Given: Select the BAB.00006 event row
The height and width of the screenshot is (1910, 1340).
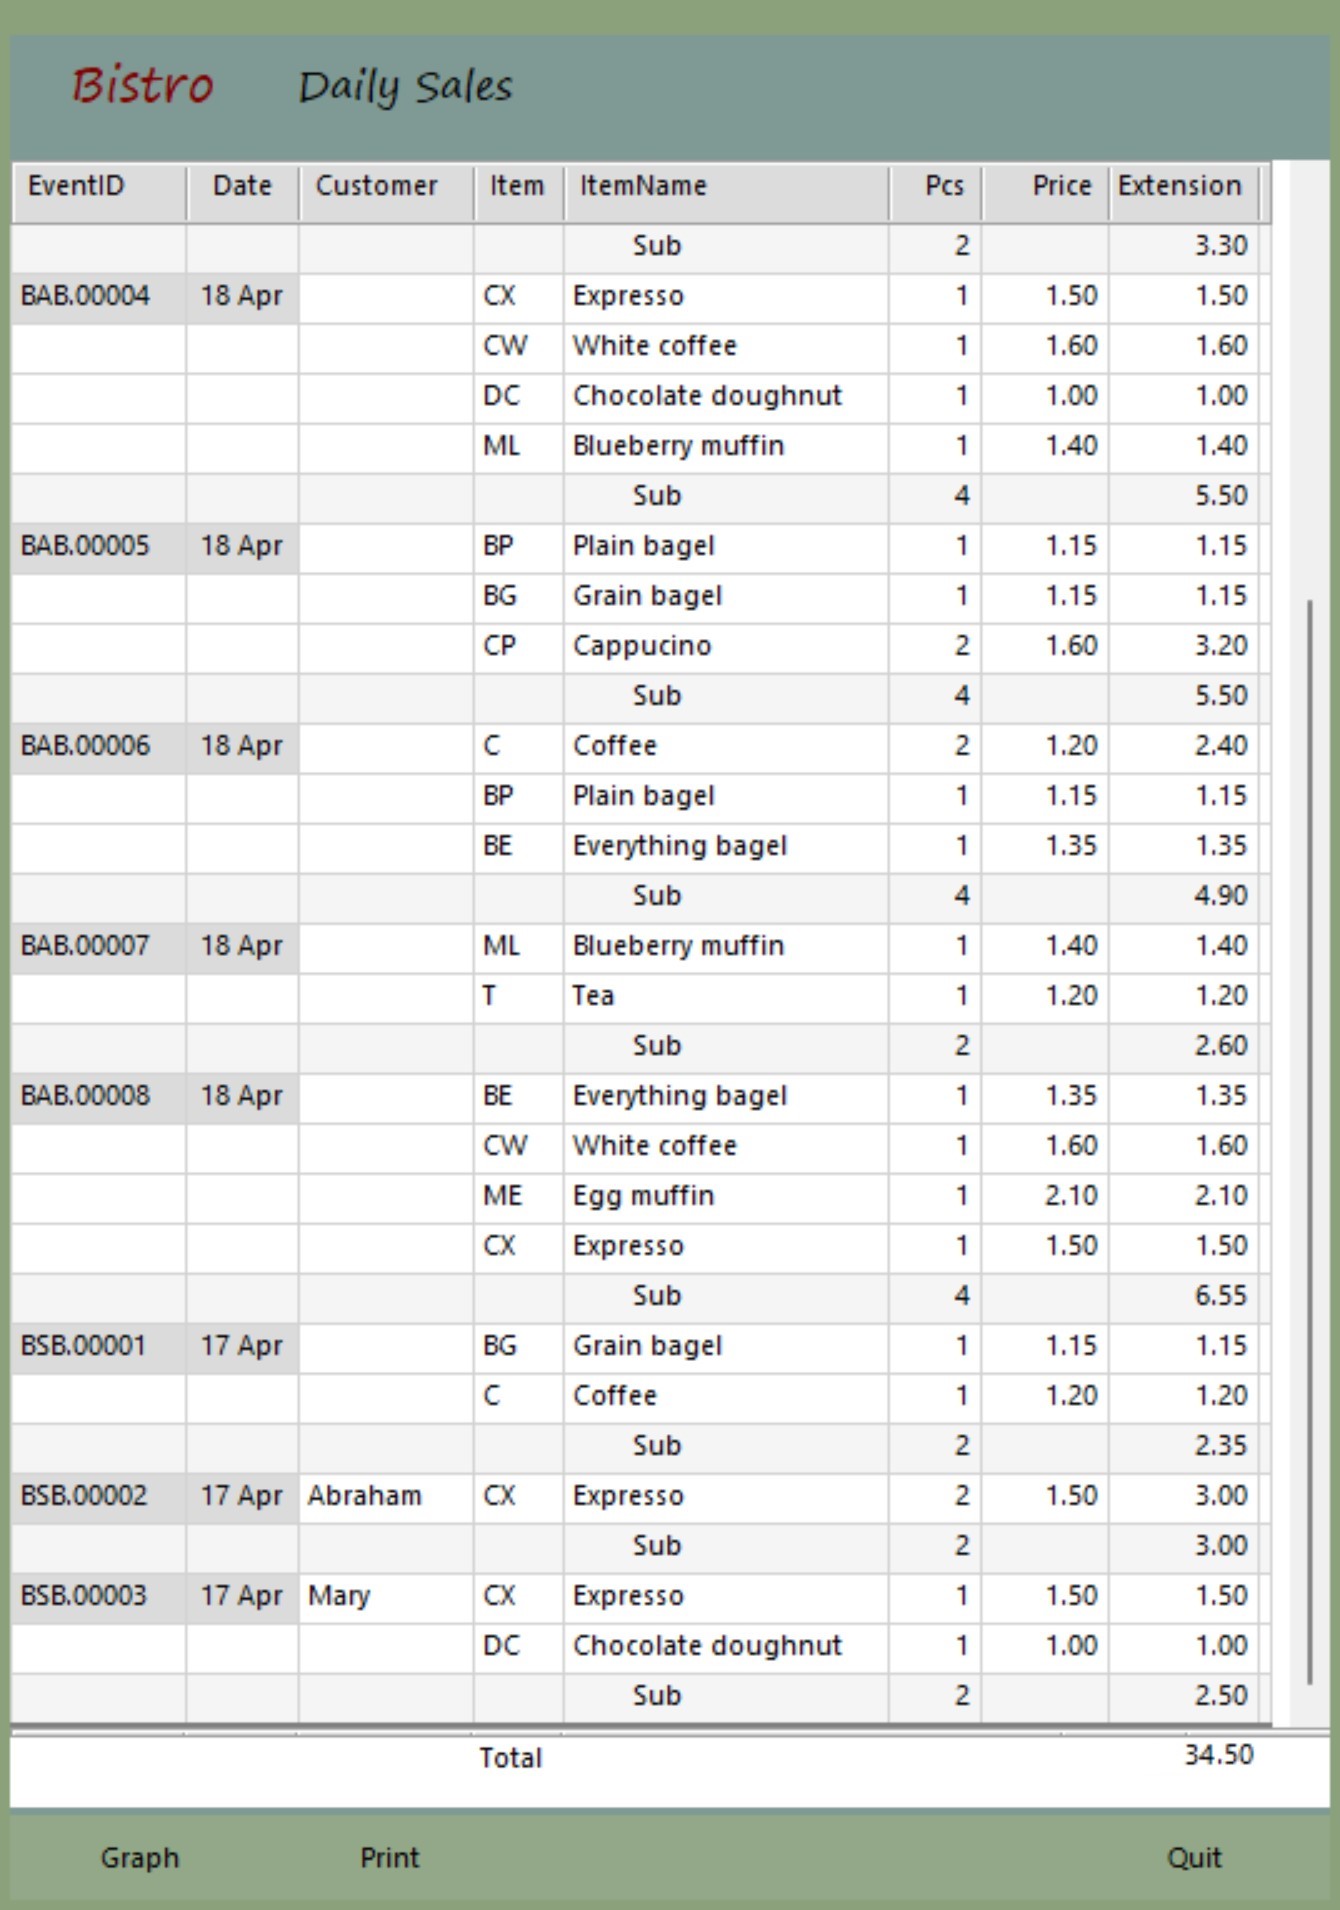Looking at the screenshot, I should pyautogui.click(x=86, y=746).
